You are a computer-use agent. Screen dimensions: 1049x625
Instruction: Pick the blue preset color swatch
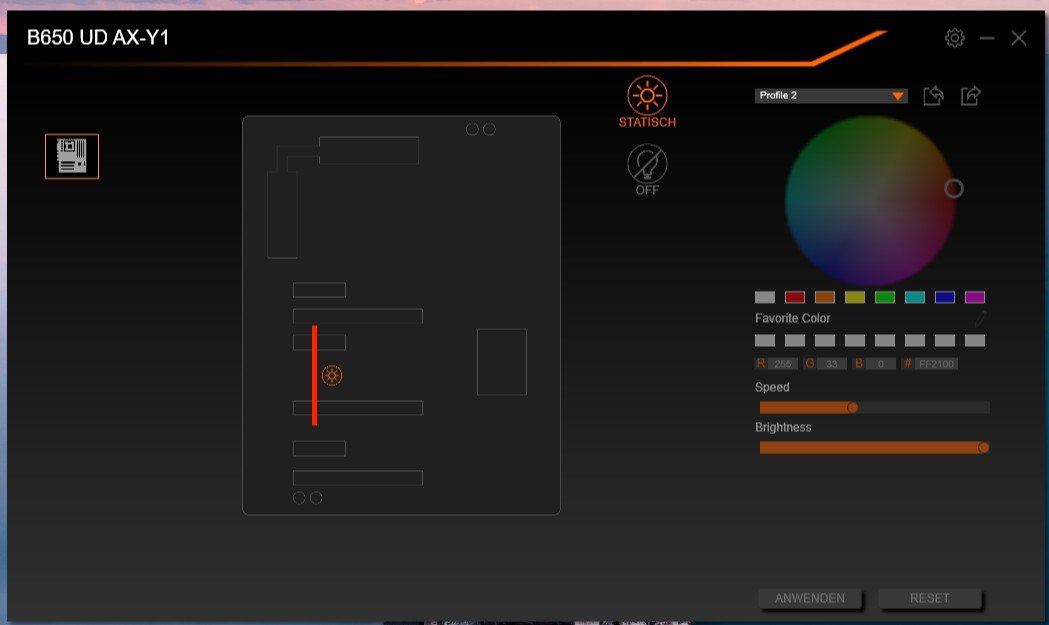pos(945,297)
